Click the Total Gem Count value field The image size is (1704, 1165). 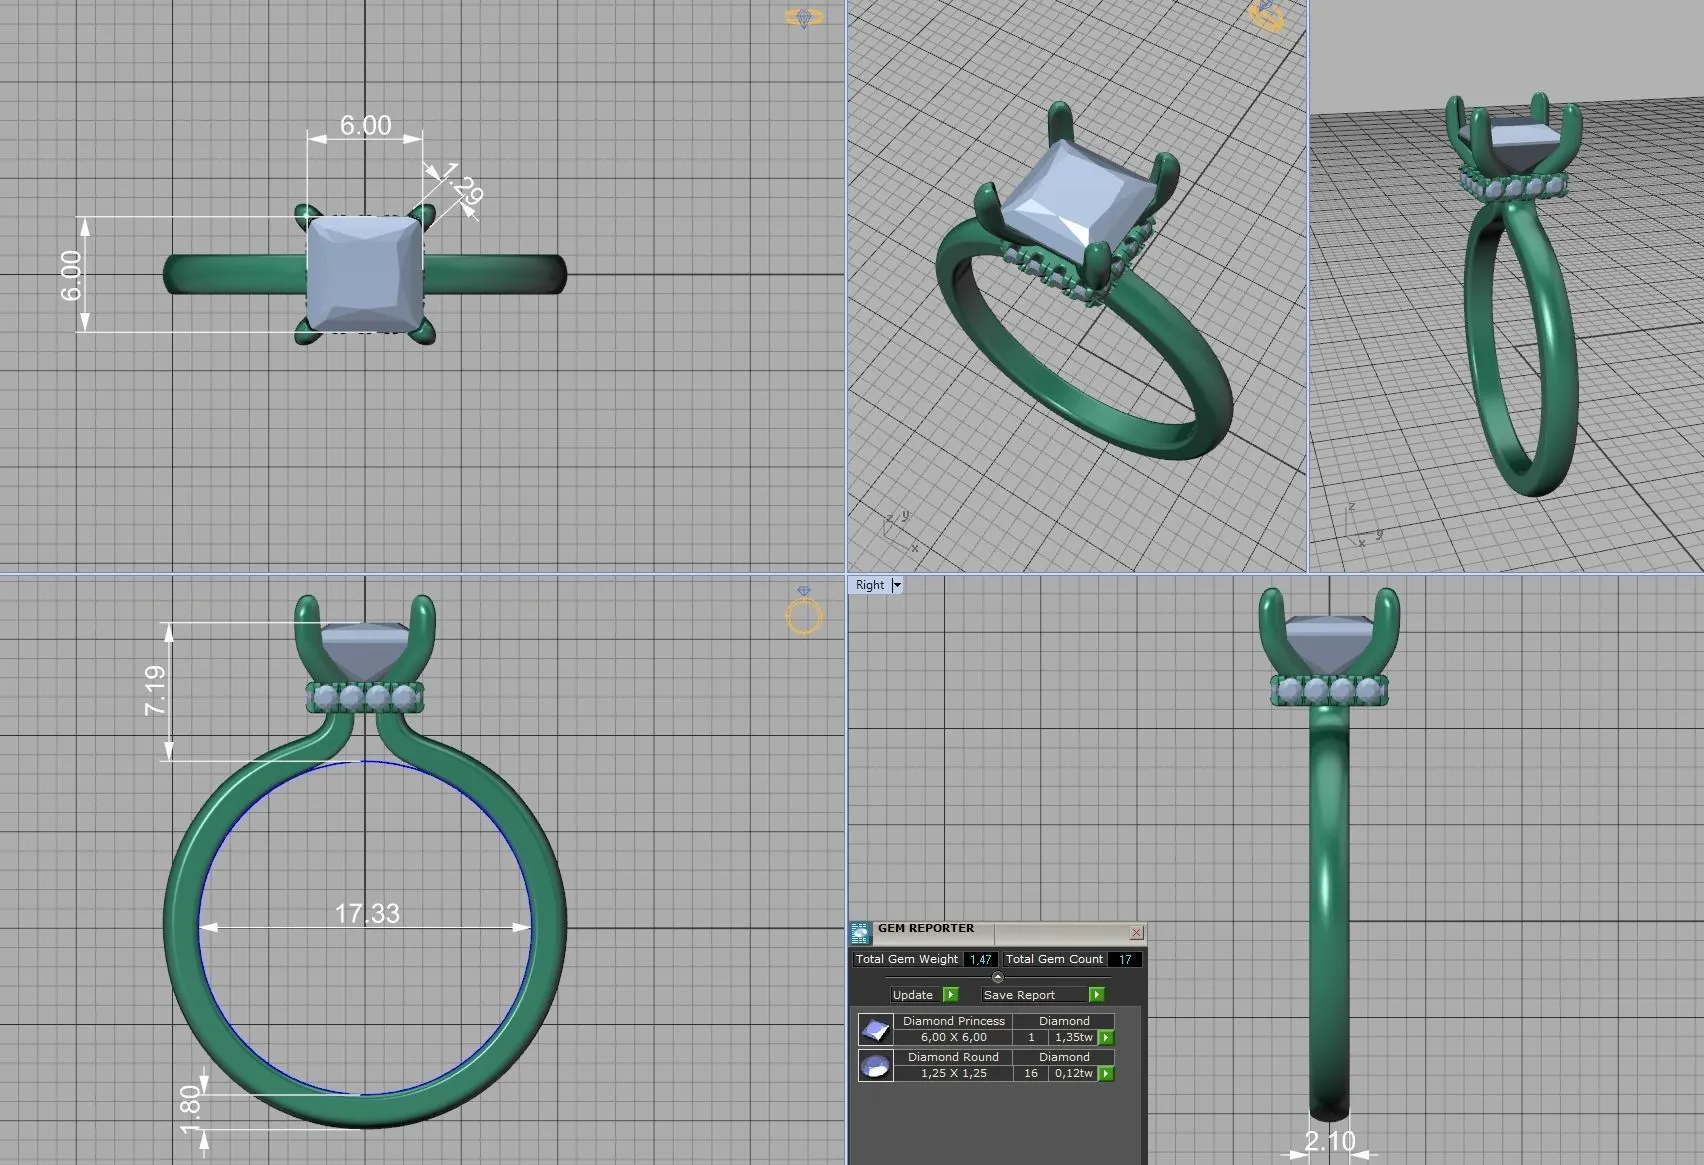(1125, 960)
